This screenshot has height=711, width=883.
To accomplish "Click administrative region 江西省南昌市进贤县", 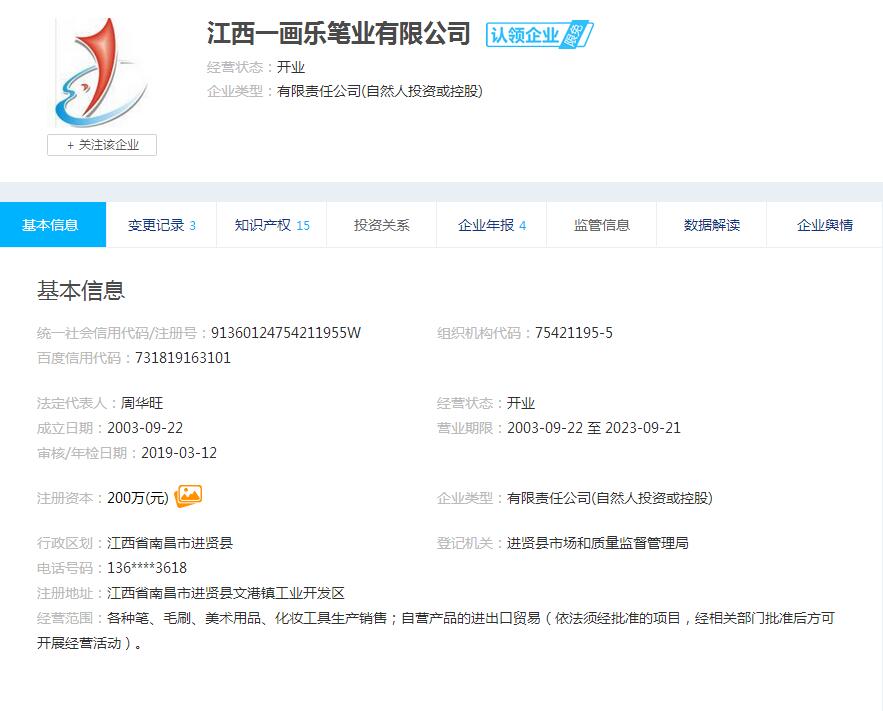I will (170, 543).
